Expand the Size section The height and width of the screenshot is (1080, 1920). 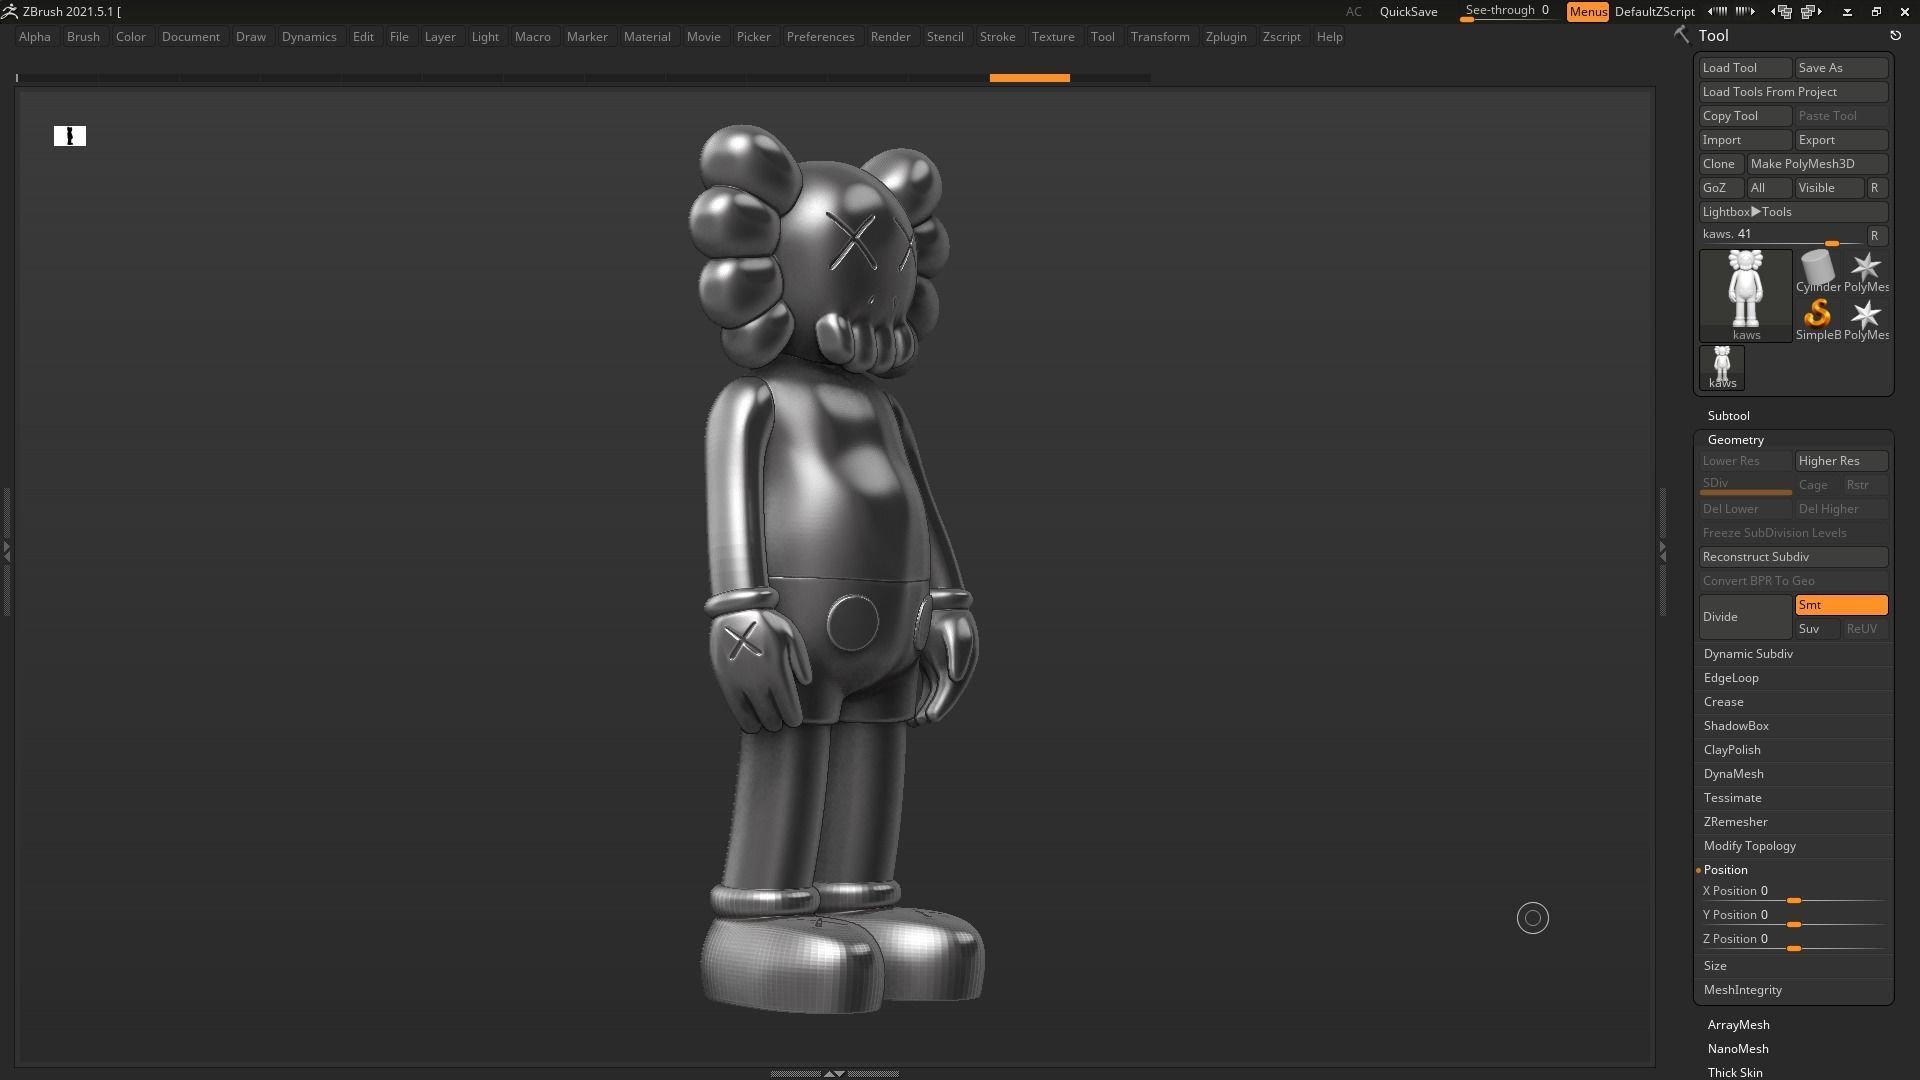tap(1714, 966)
